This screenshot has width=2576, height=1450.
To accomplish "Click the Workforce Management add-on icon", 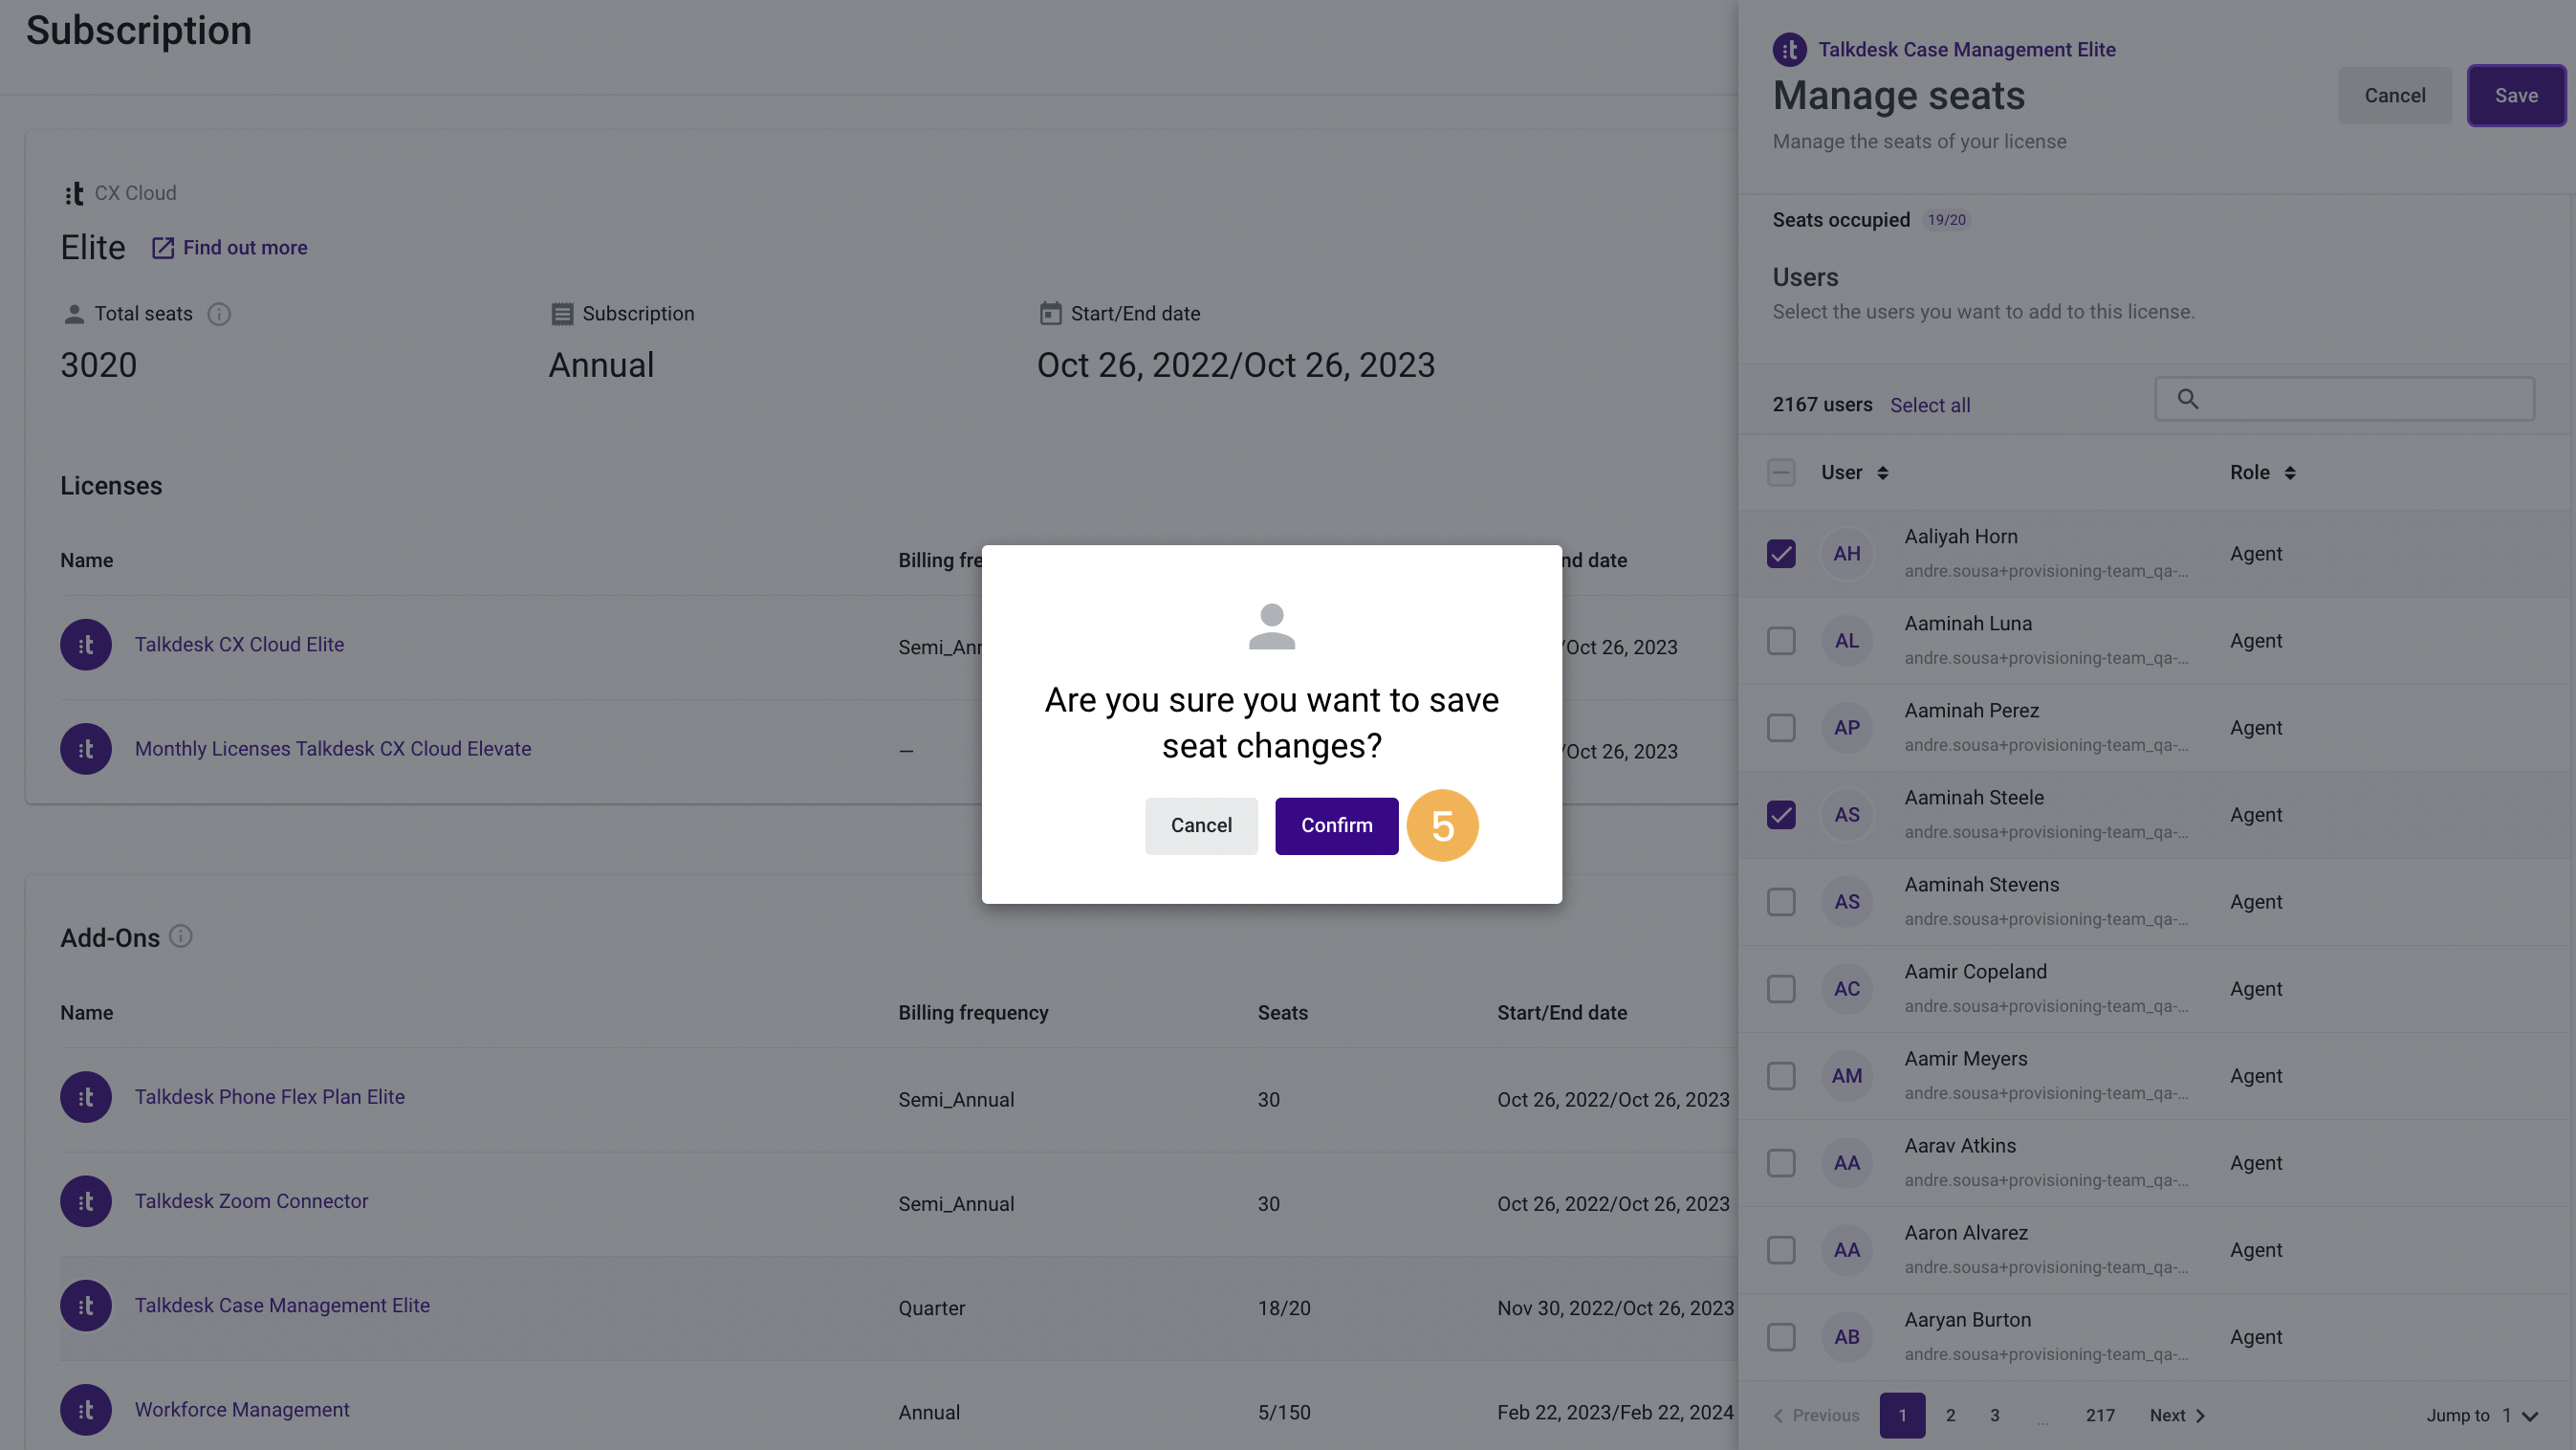I will click(86, 1410).
